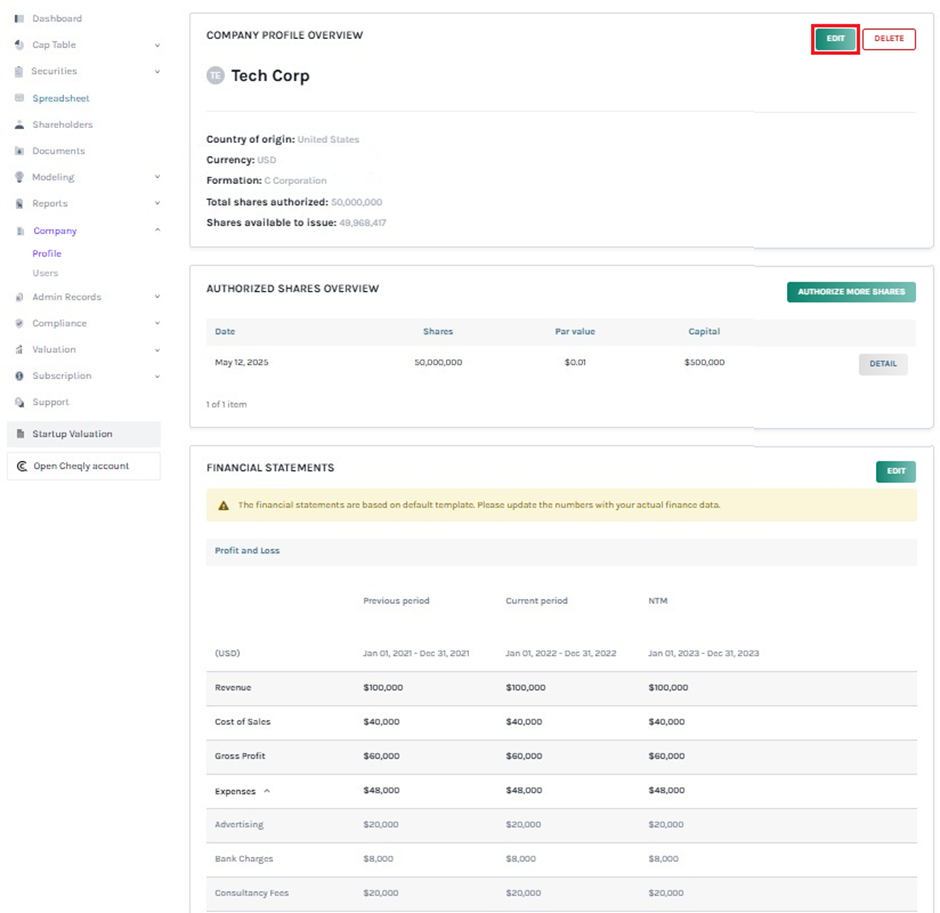Click the Support icon in sidebar
Viewport: 940px width, 913px height.
pos(20,402)
